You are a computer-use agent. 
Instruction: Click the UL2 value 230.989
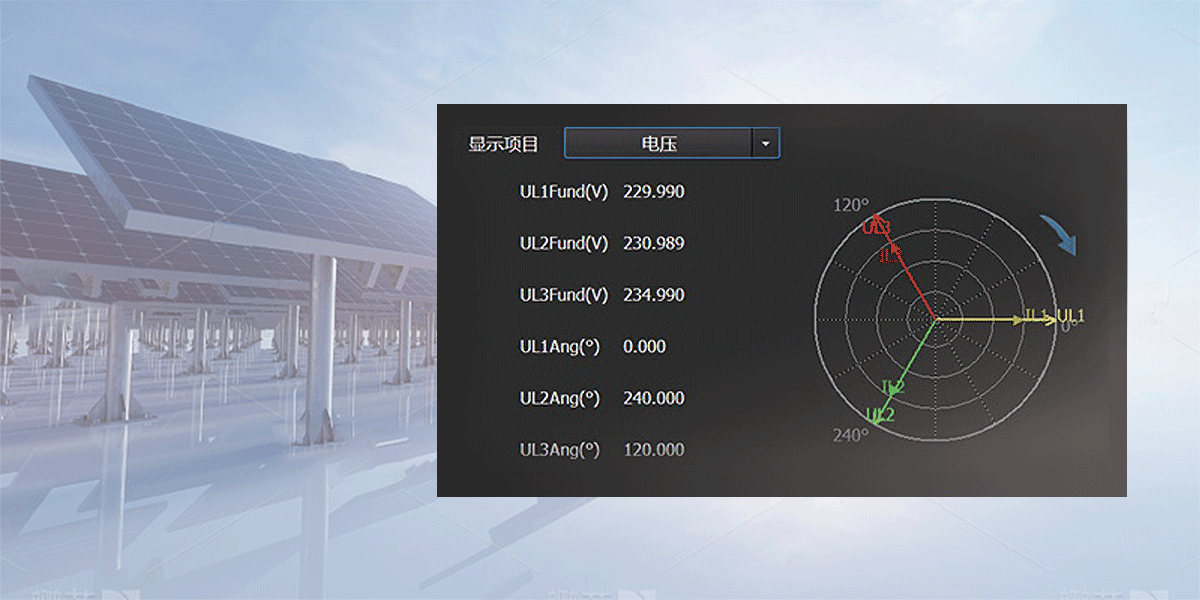coord(653,243)
